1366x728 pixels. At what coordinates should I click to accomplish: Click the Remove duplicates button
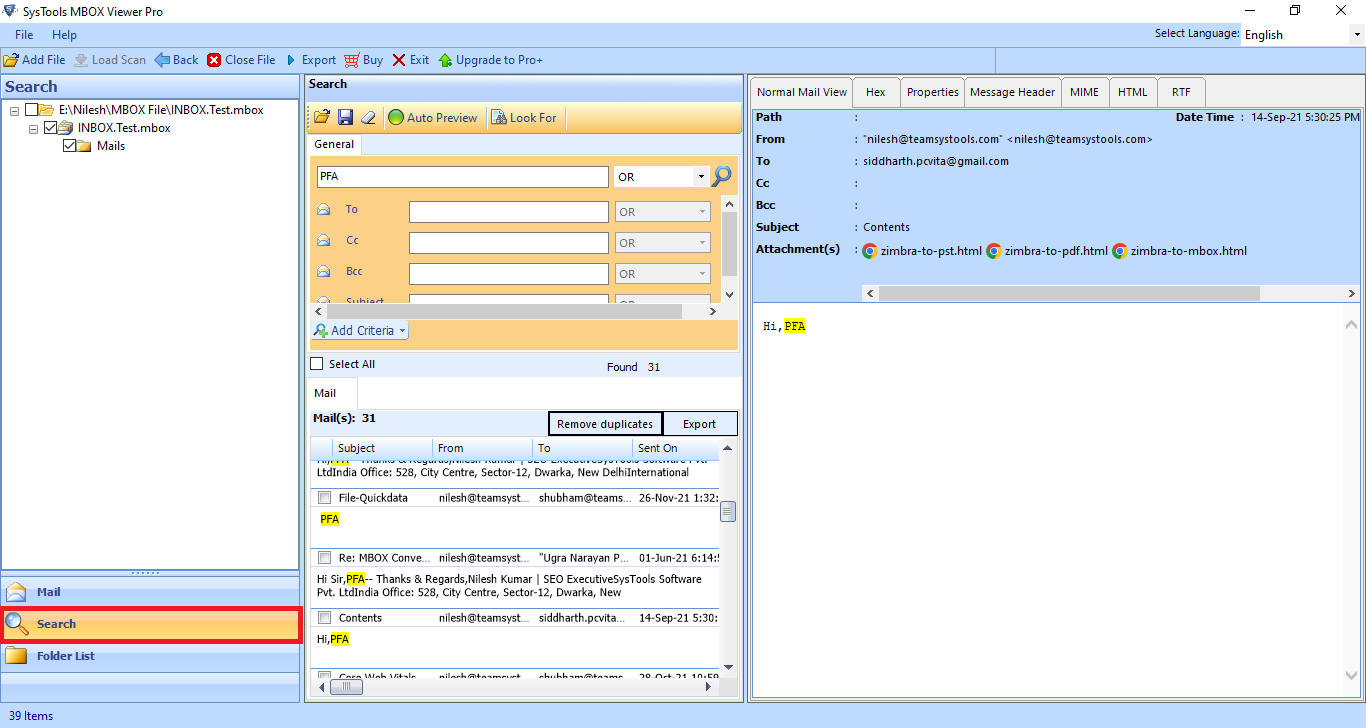[605, 424]
